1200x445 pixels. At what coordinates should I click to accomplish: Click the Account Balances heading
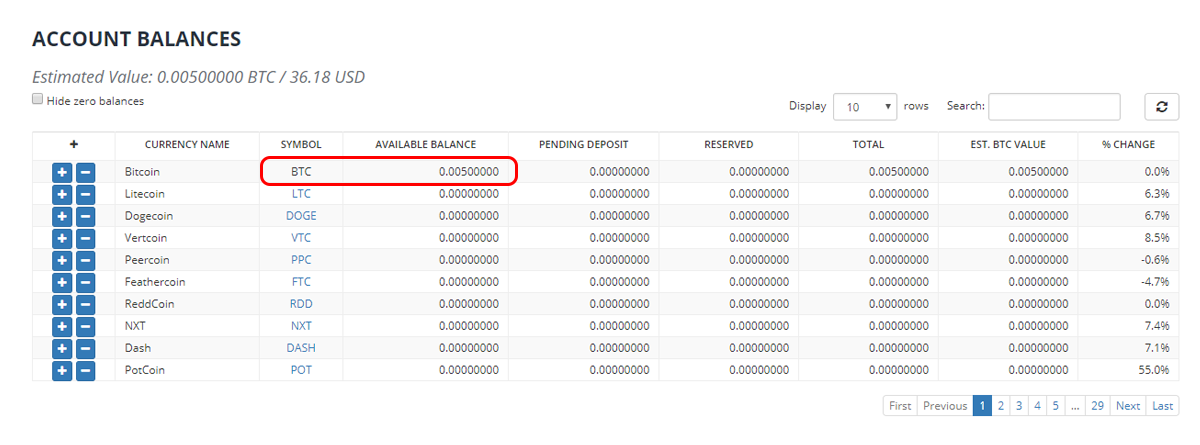(137, 39)
